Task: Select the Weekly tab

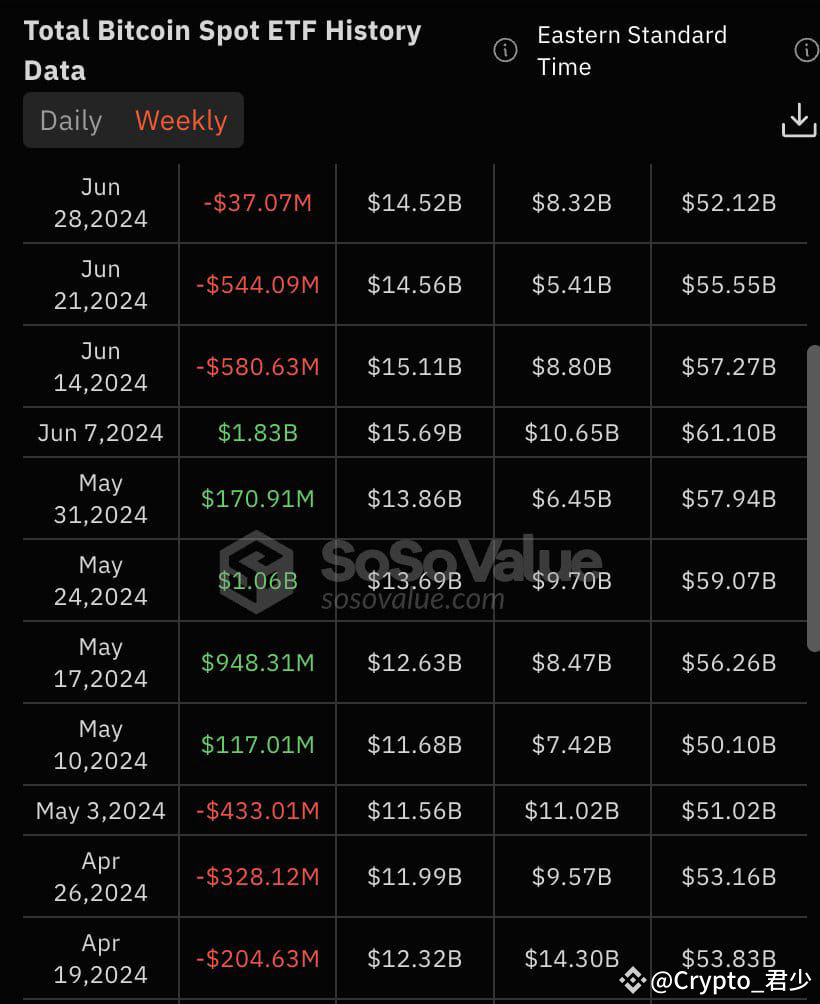Action: point(180,120)
